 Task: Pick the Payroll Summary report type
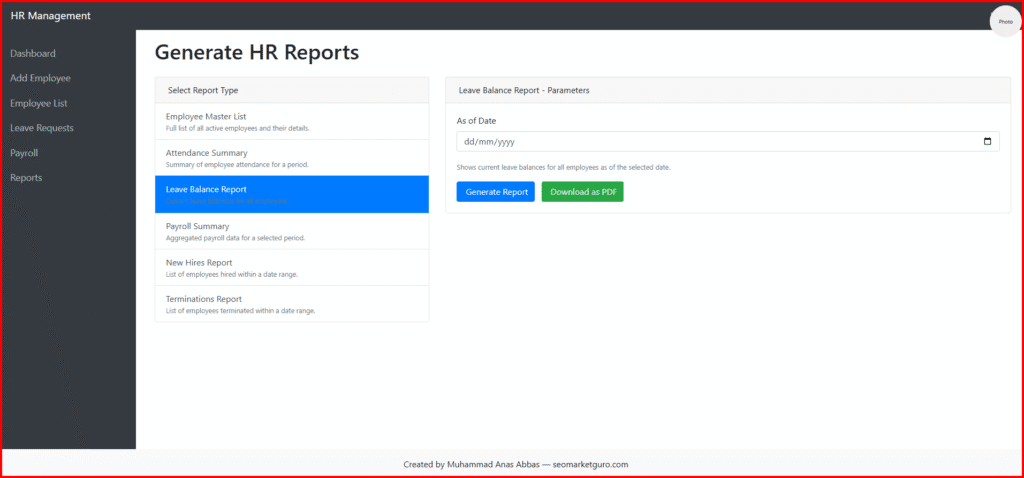coord(291,231)
